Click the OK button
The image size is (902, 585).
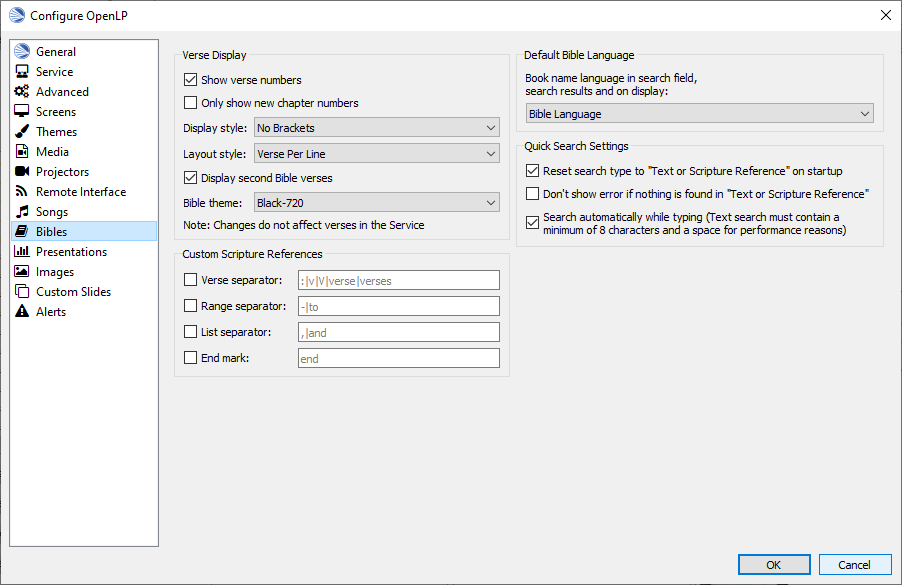(x=774, y=564)
